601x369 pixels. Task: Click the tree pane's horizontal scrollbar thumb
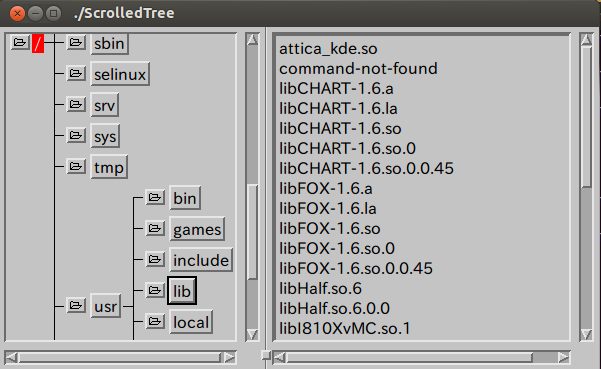[x=120, y=357]
